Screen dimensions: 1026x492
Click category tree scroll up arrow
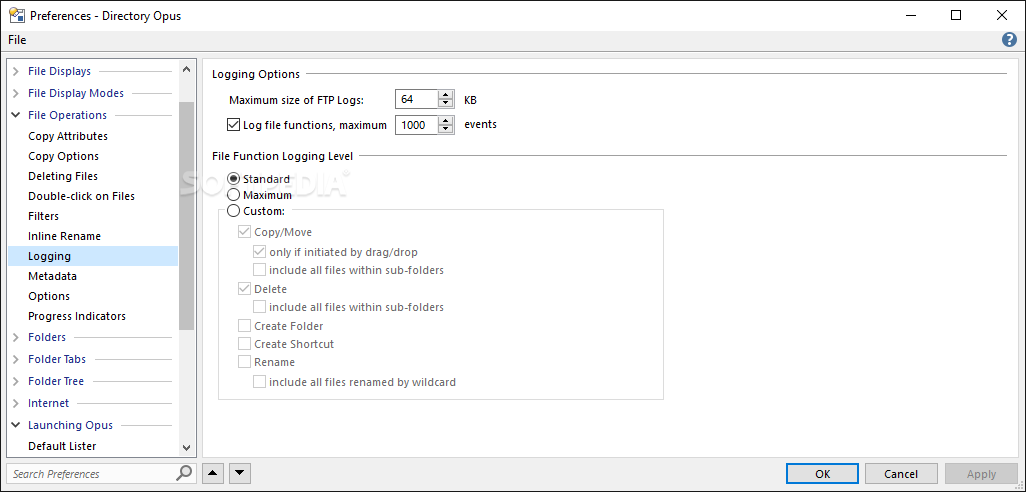coord(186,69)
